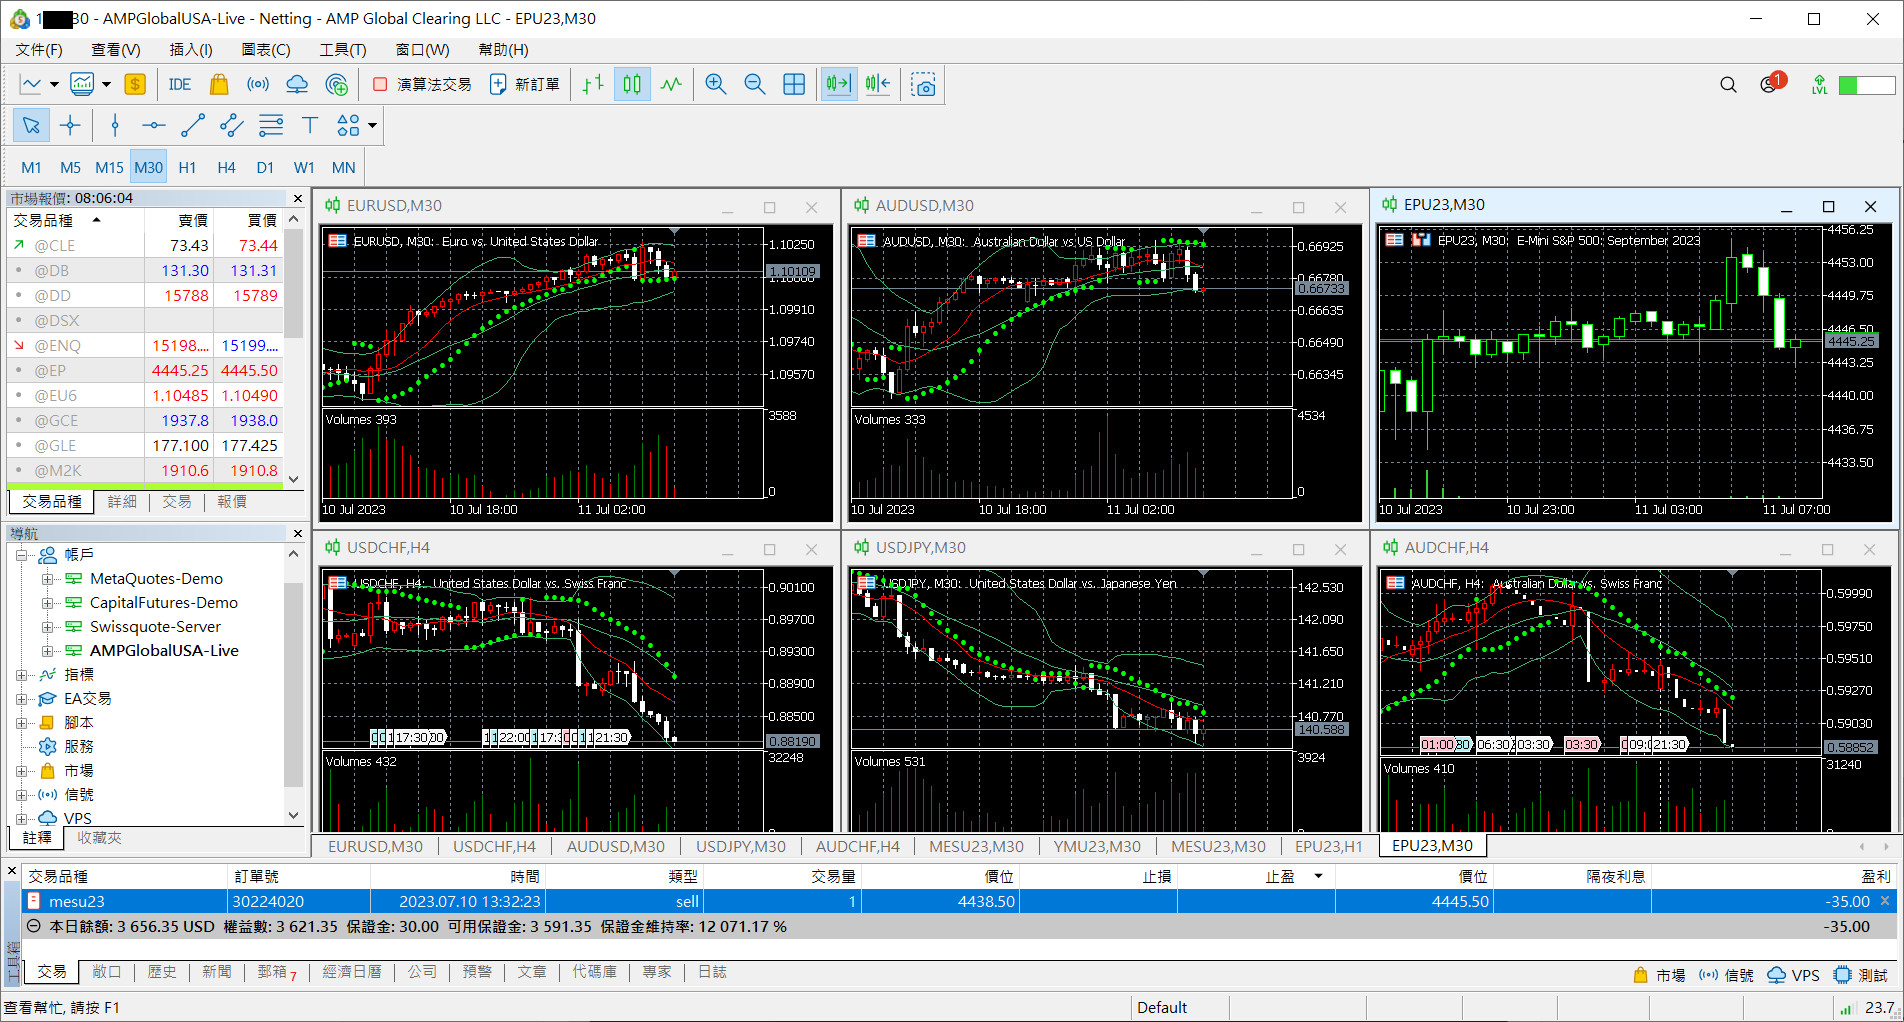Expand CapitalFutures-Demo server node
This screenshot has width=1904, height=1022.
click(47, 603)
